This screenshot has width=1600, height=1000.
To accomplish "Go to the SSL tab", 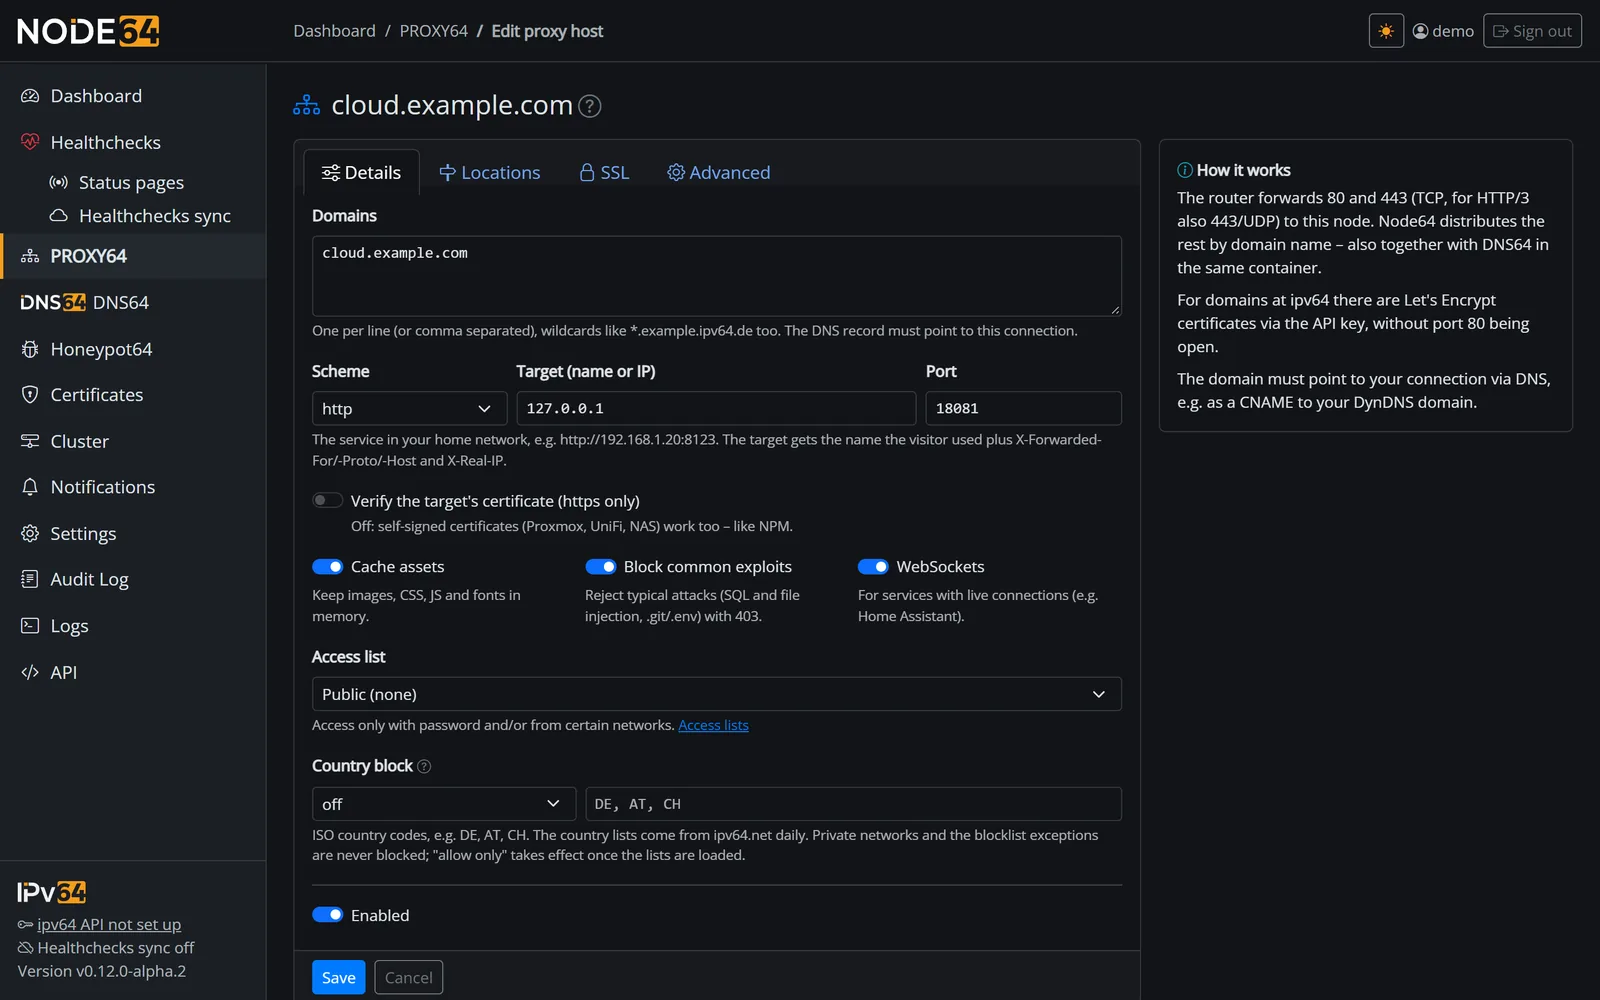I will (604, 173).
